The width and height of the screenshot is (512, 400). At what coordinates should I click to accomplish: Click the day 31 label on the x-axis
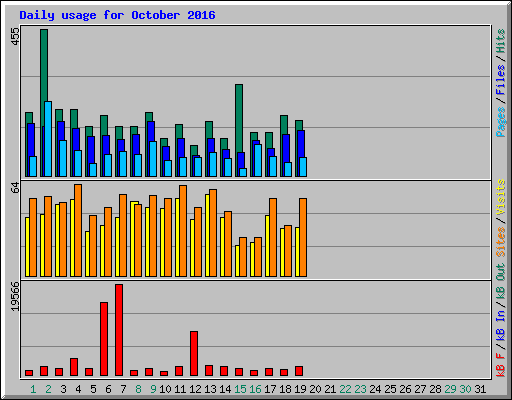click(x=480, y=389)
